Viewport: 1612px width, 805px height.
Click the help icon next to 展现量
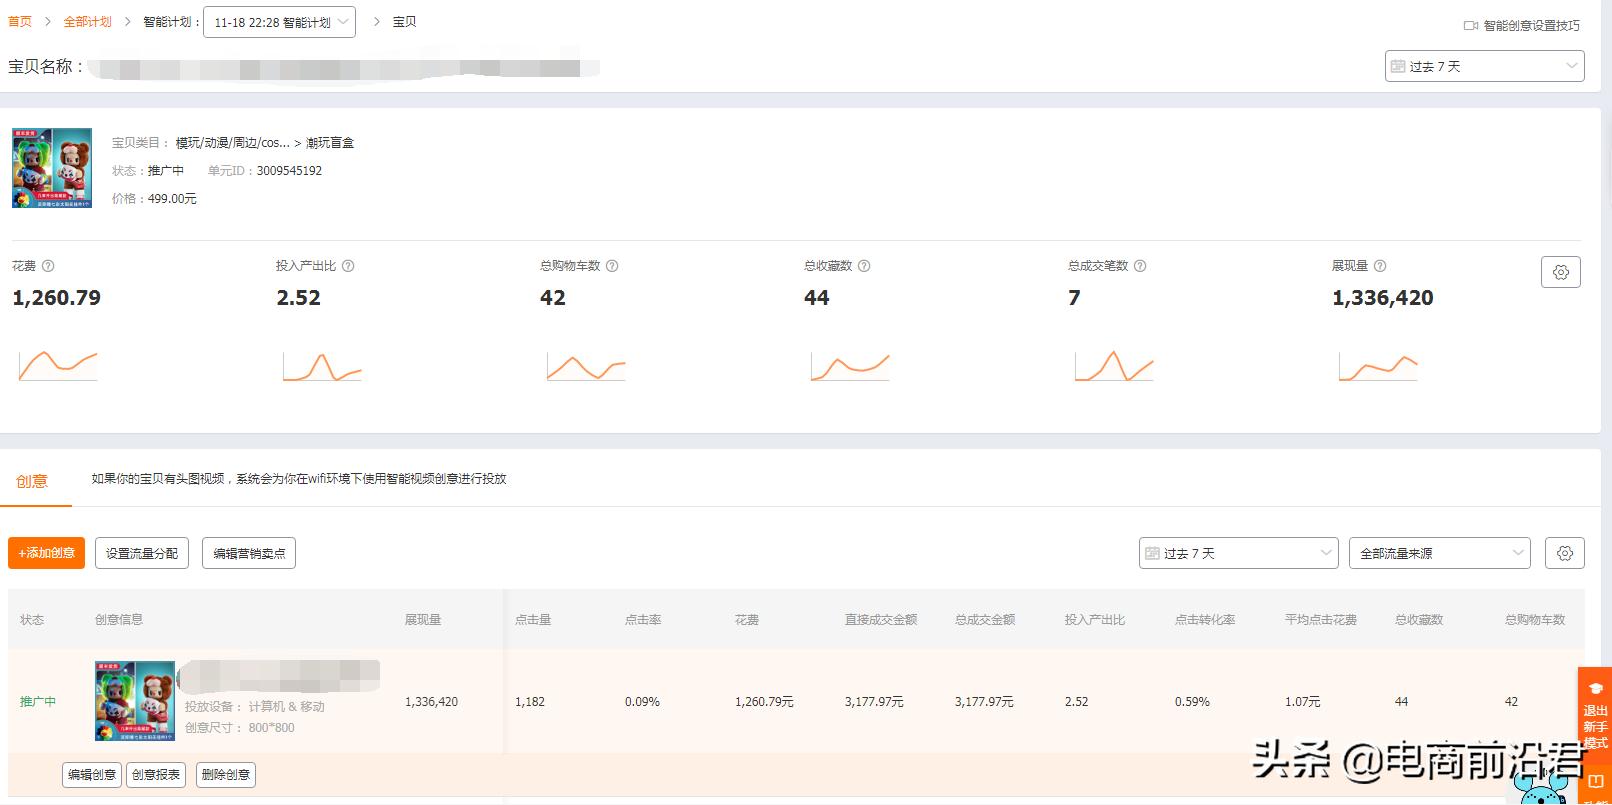click(x=1380, y=266)
